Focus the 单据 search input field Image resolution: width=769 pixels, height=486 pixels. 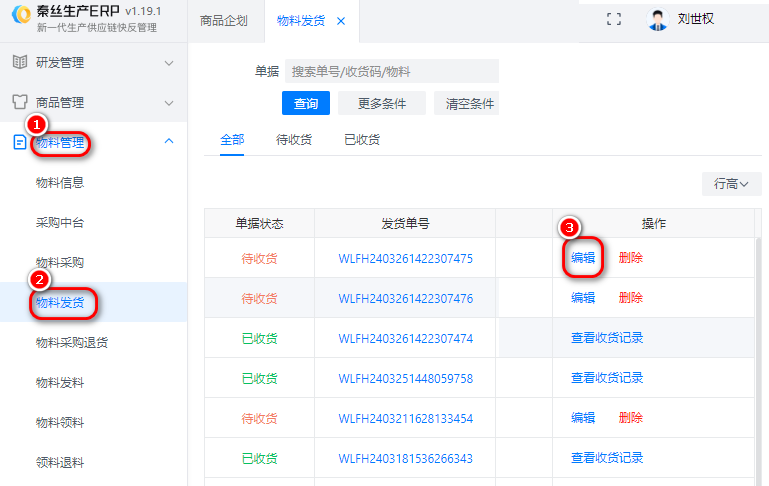pos(391,72)
